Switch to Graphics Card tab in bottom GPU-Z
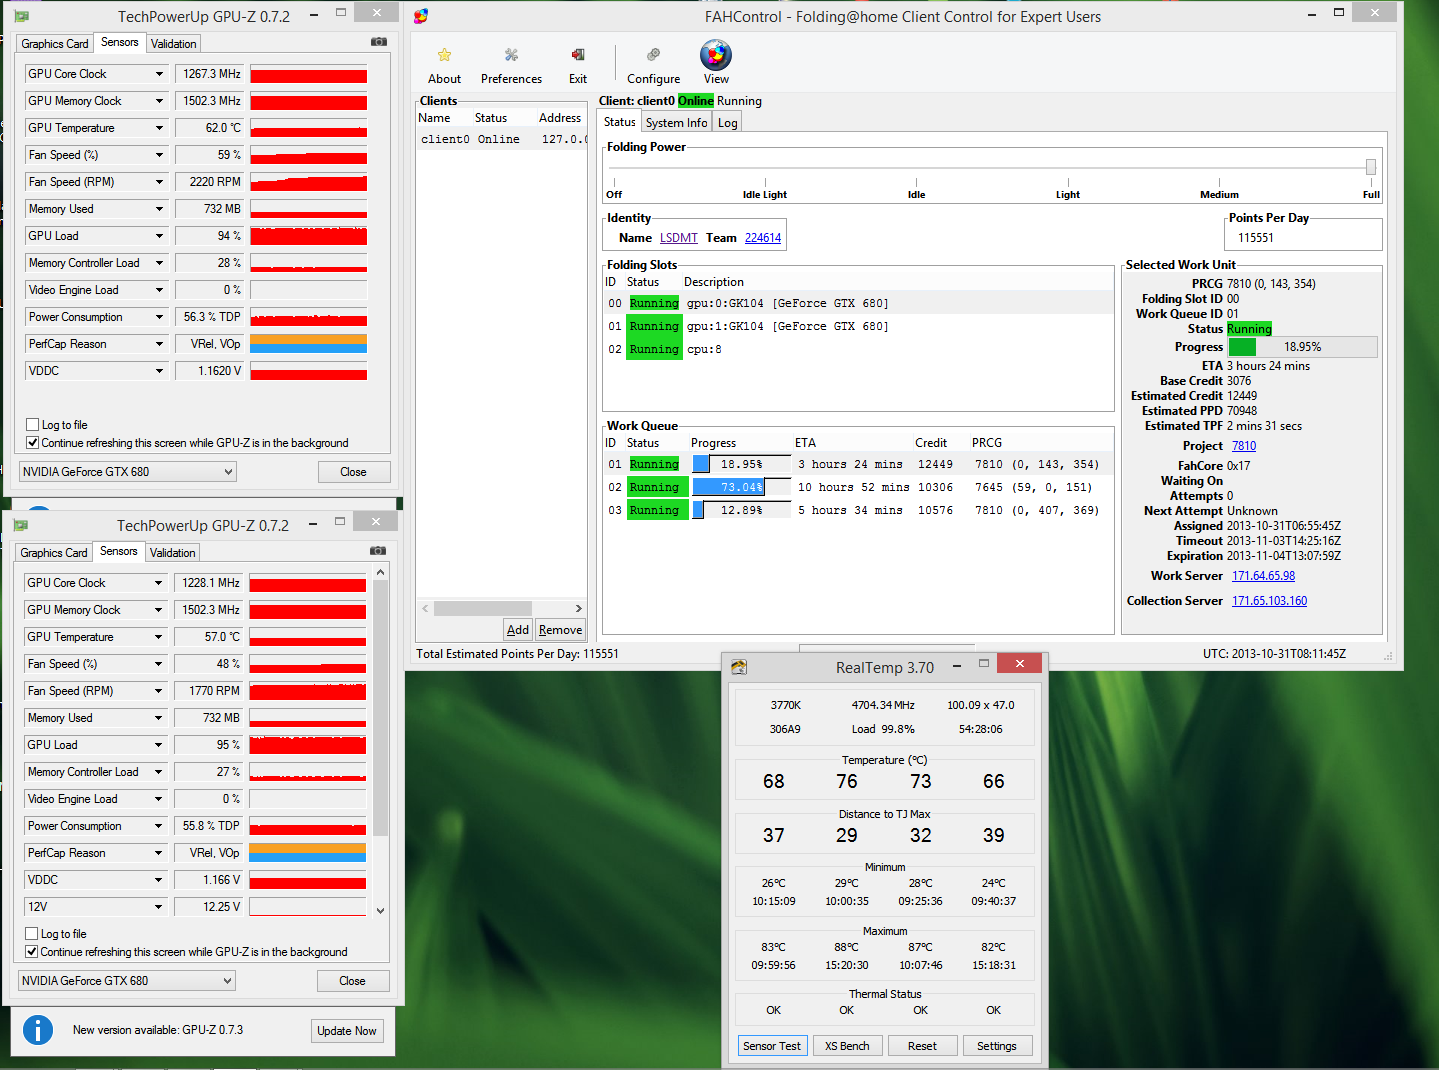This screenshot has height=1070, width=1439. click(x=54, y=553)
